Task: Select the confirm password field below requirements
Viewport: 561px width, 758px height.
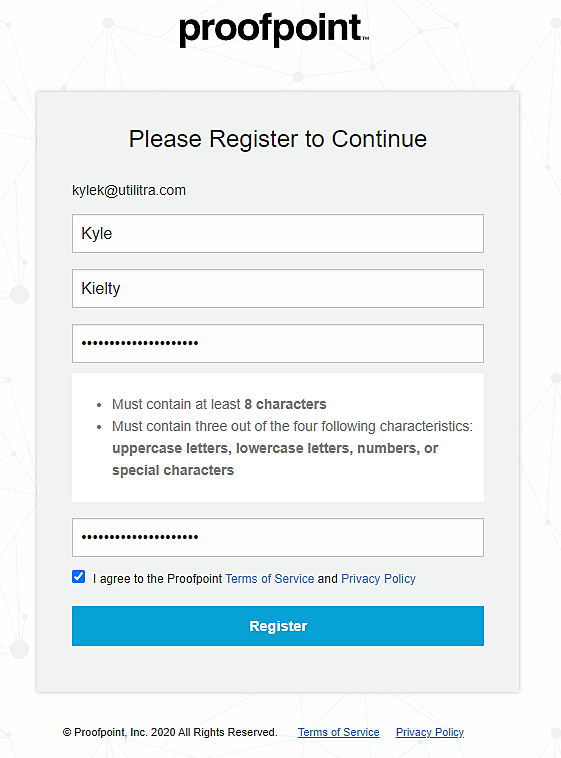Action: pyautogui.click(x=278, y=537)
